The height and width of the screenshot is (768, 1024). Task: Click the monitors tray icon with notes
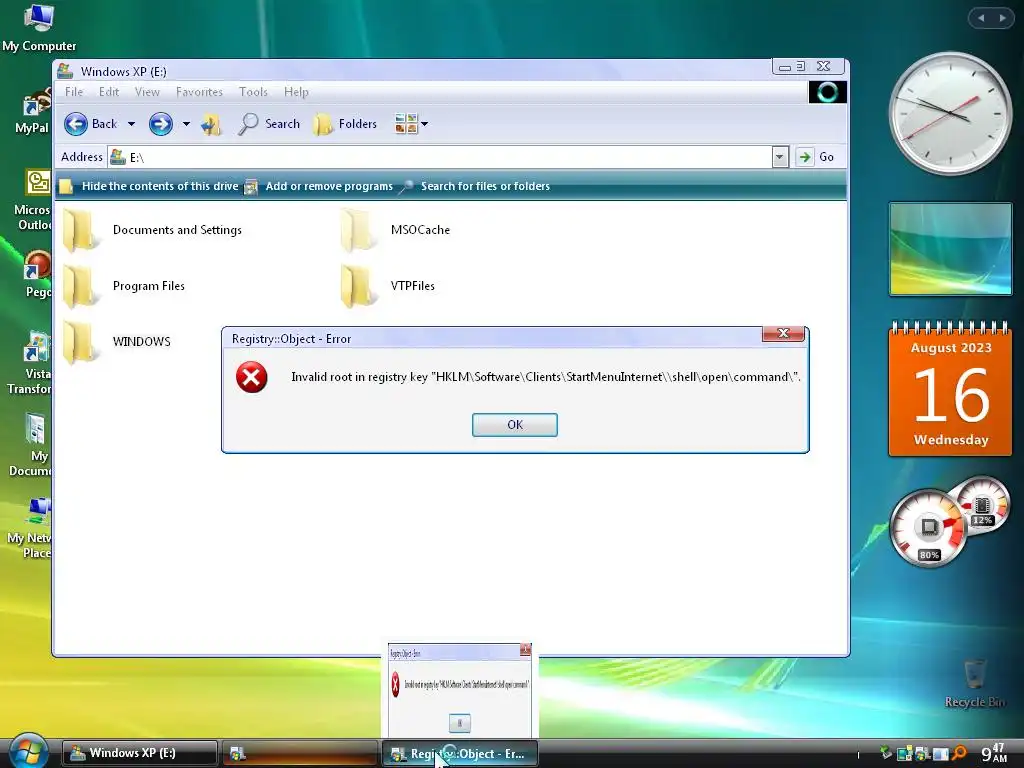tap(904, 754)
